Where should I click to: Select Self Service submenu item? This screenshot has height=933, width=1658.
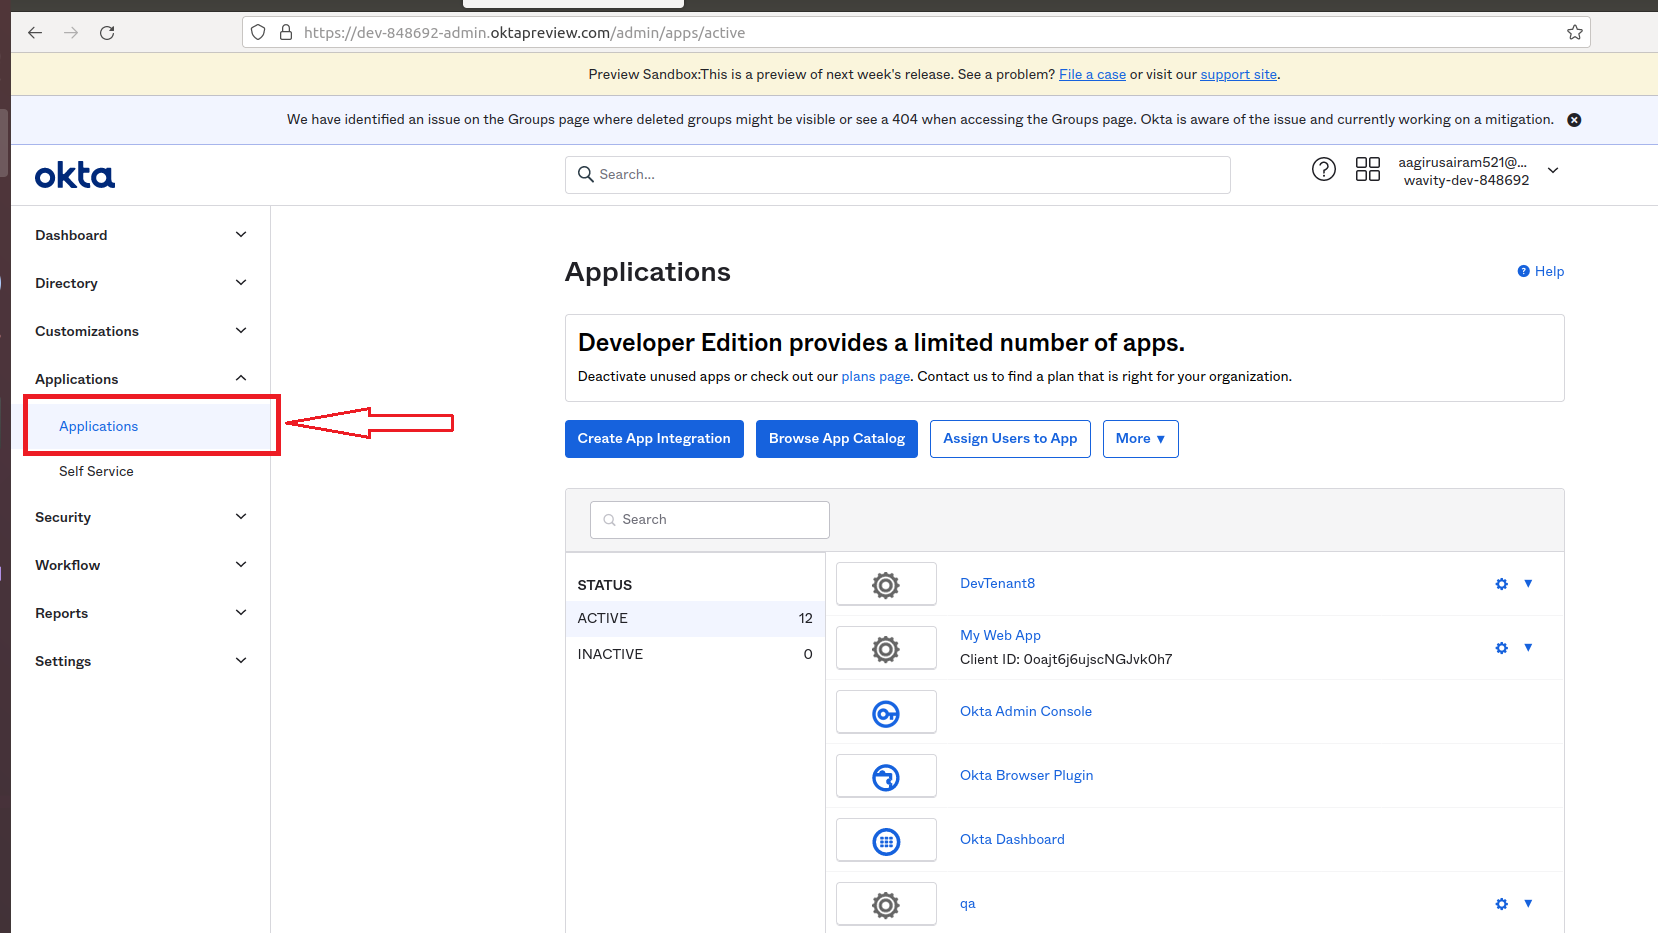tap(96, 471)
